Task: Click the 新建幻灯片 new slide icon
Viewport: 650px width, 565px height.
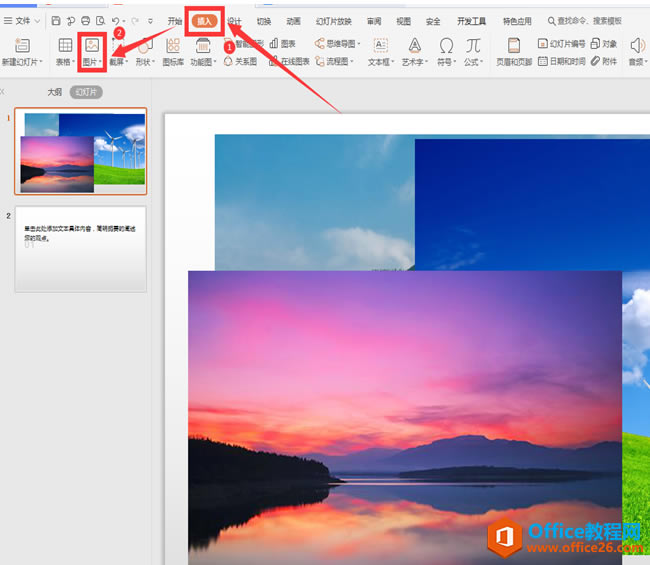Action: click(22, 46)
